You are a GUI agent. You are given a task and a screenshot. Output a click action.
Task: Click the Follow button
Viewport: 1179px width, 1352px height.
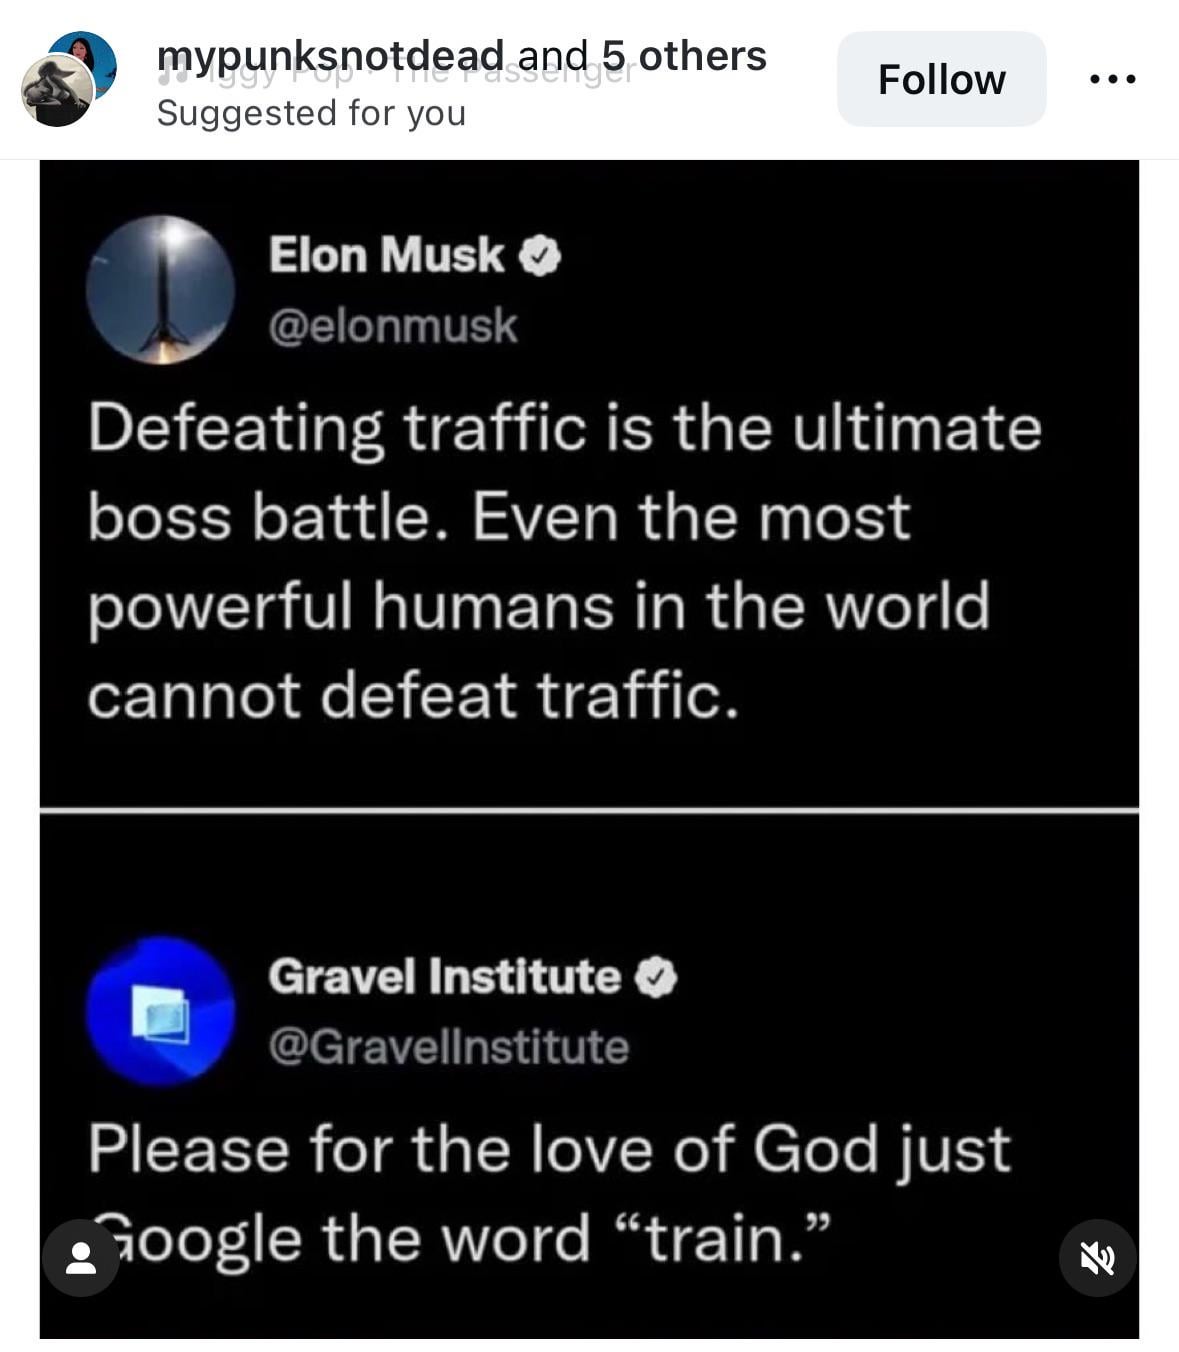(x=941, y=79)
